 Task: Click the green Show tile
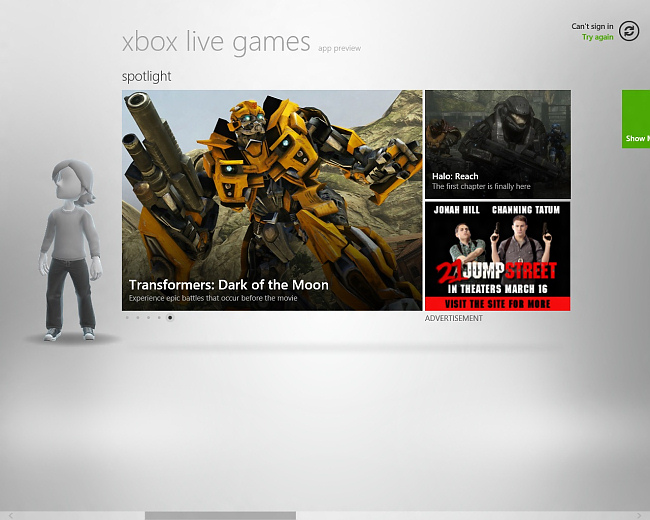pyautogui.click(x=636, y=119)
